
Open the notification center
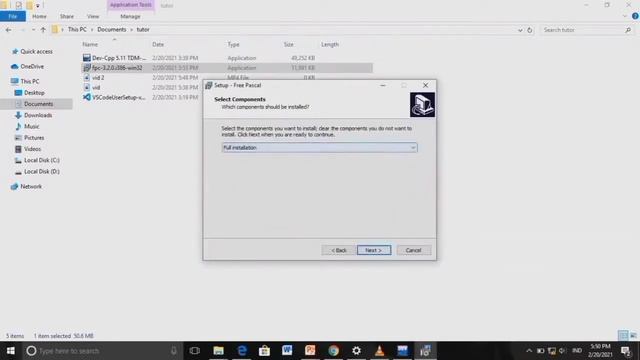(x=625, y=351)
